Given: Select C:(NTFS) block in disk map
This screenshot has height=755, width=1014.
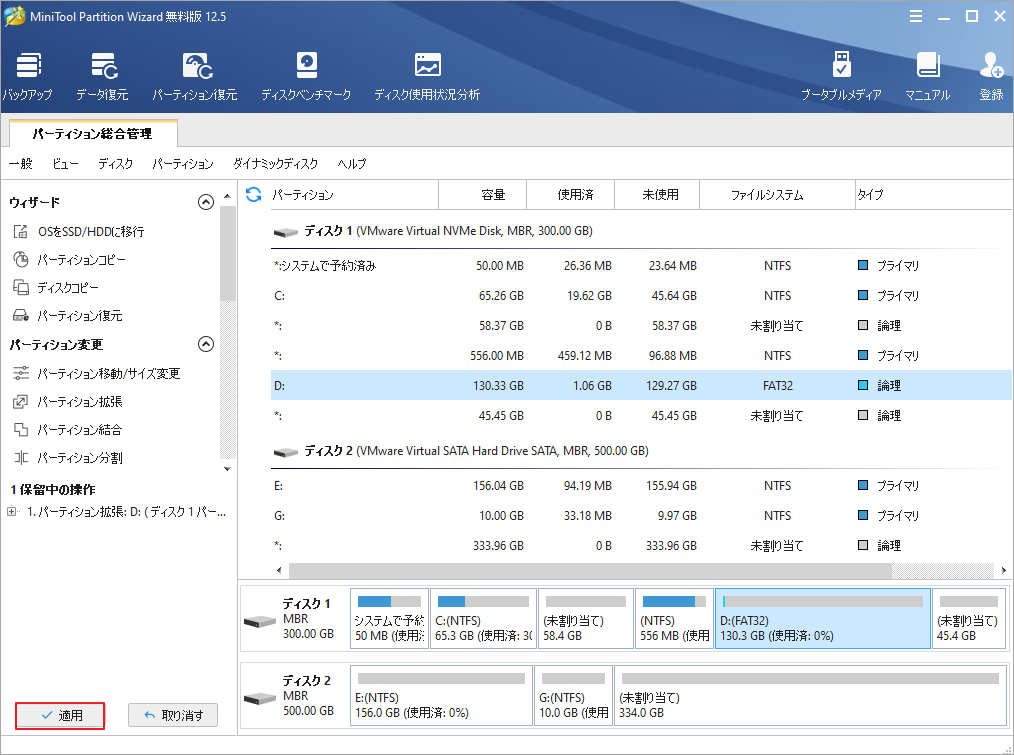Looking at the screenshot, I should click(484, 618).
